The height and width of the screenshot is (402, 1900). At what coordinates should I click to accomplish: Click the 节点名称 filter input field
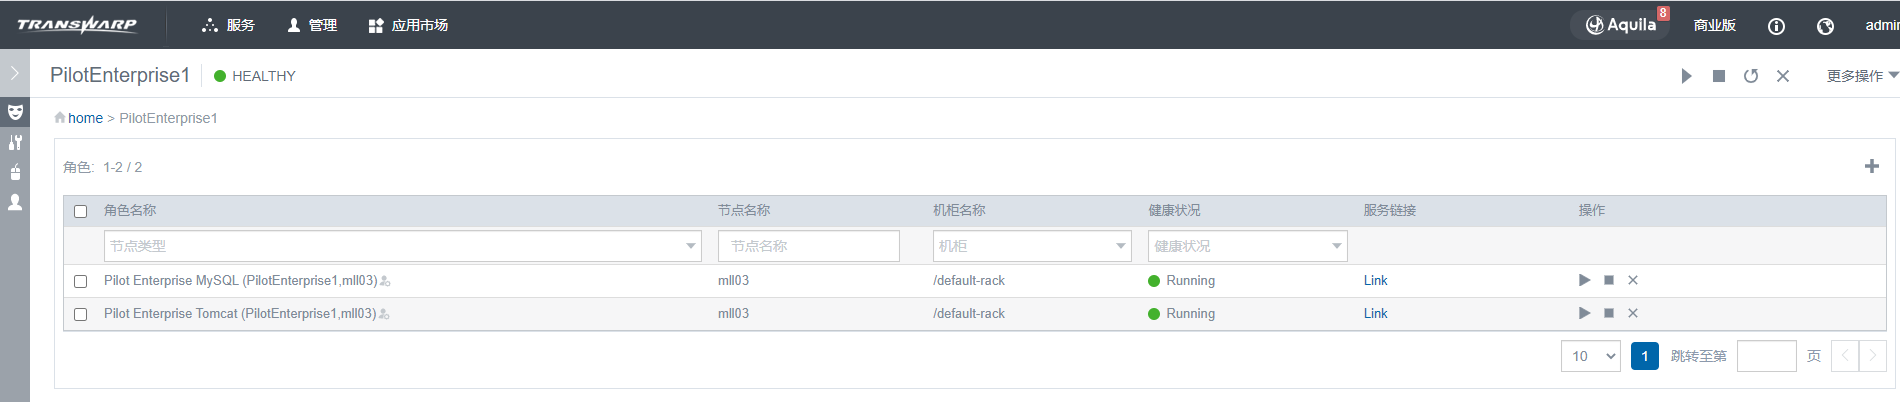tap(808, 246)
